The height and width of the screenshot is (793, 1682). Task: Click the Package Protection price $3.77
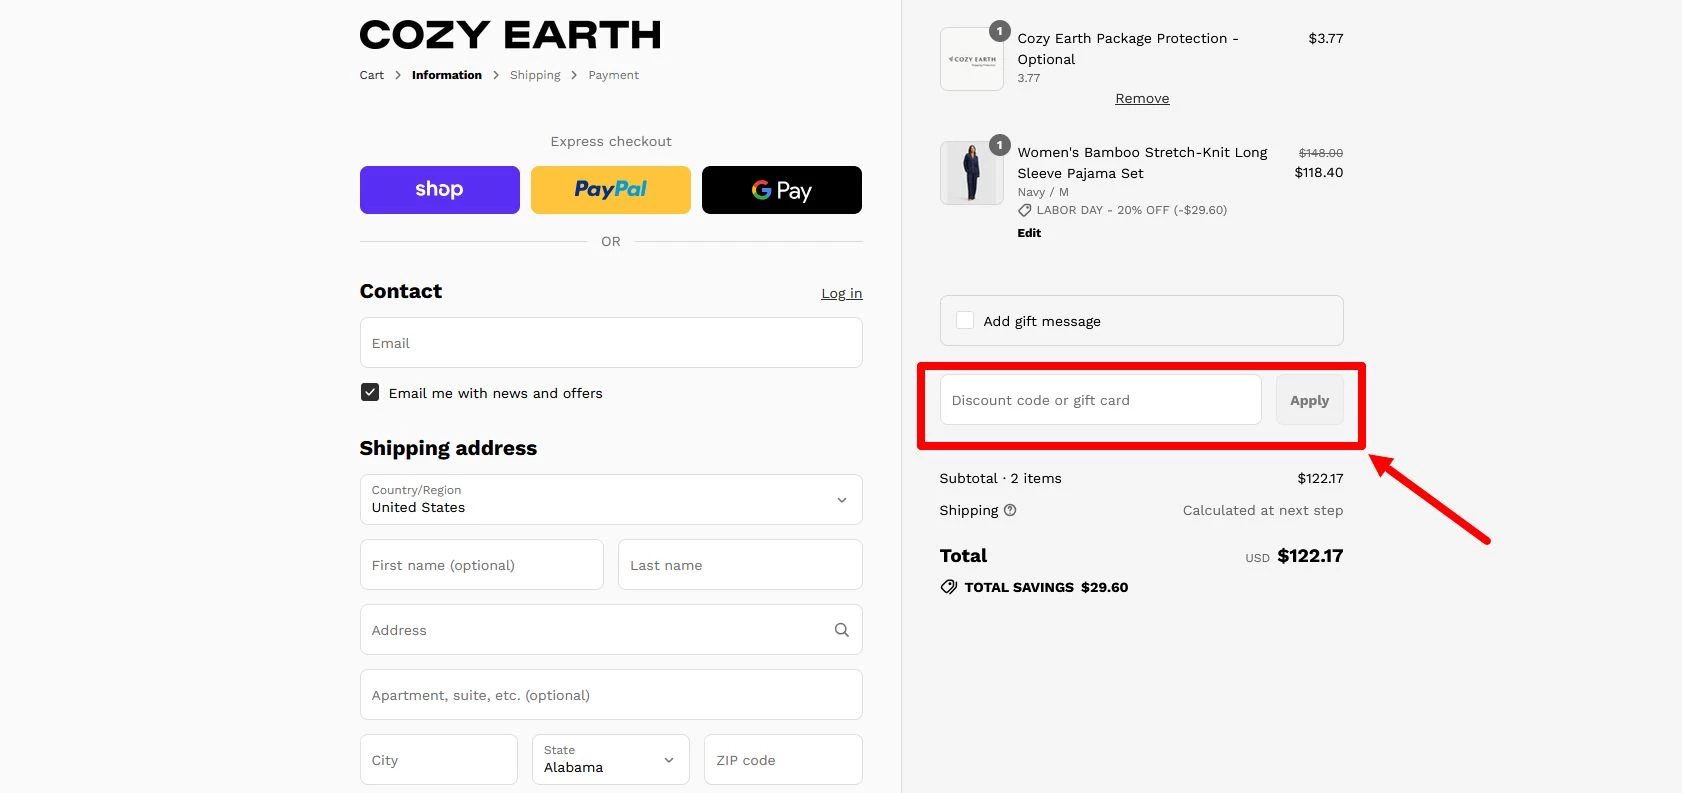(x=1326, y=38)
